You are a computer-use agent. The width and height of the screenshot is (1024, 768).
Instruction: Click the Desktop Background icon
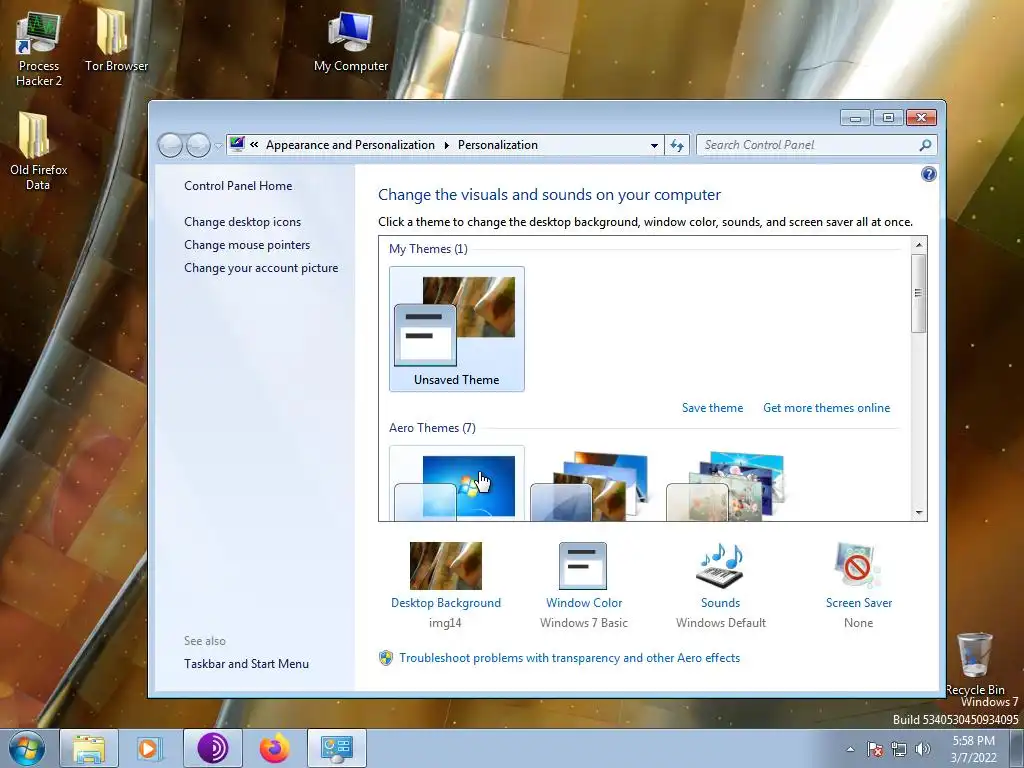(445, 566)
